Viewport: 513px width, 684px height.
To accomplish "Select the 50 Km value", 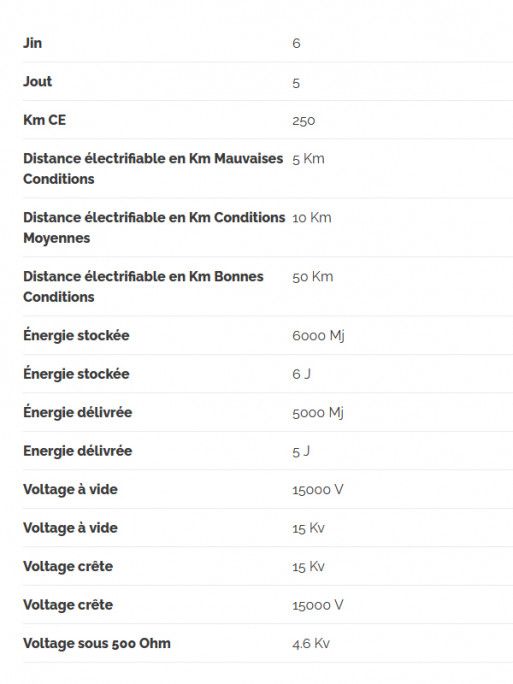I will (x=313, y=277).
